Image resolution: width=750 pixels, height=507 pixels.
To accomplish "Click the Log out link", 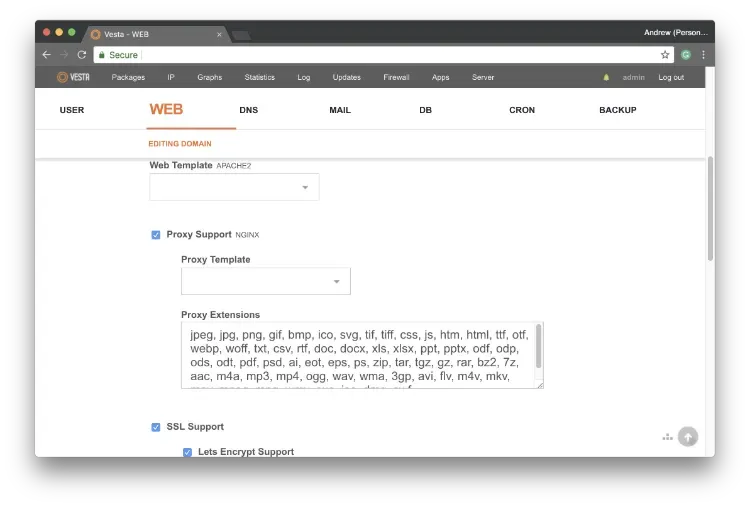I will [x=671, y=77].
